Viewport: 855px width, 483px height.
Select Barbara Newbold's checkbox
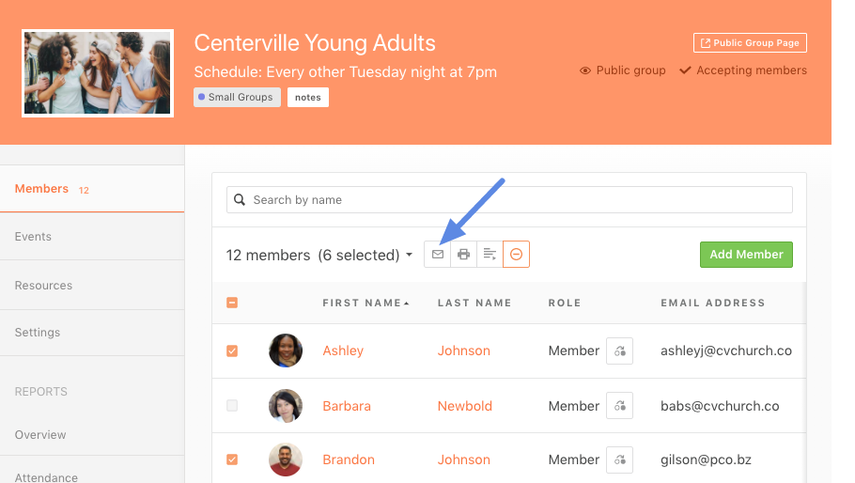click(x=232, y=406)
